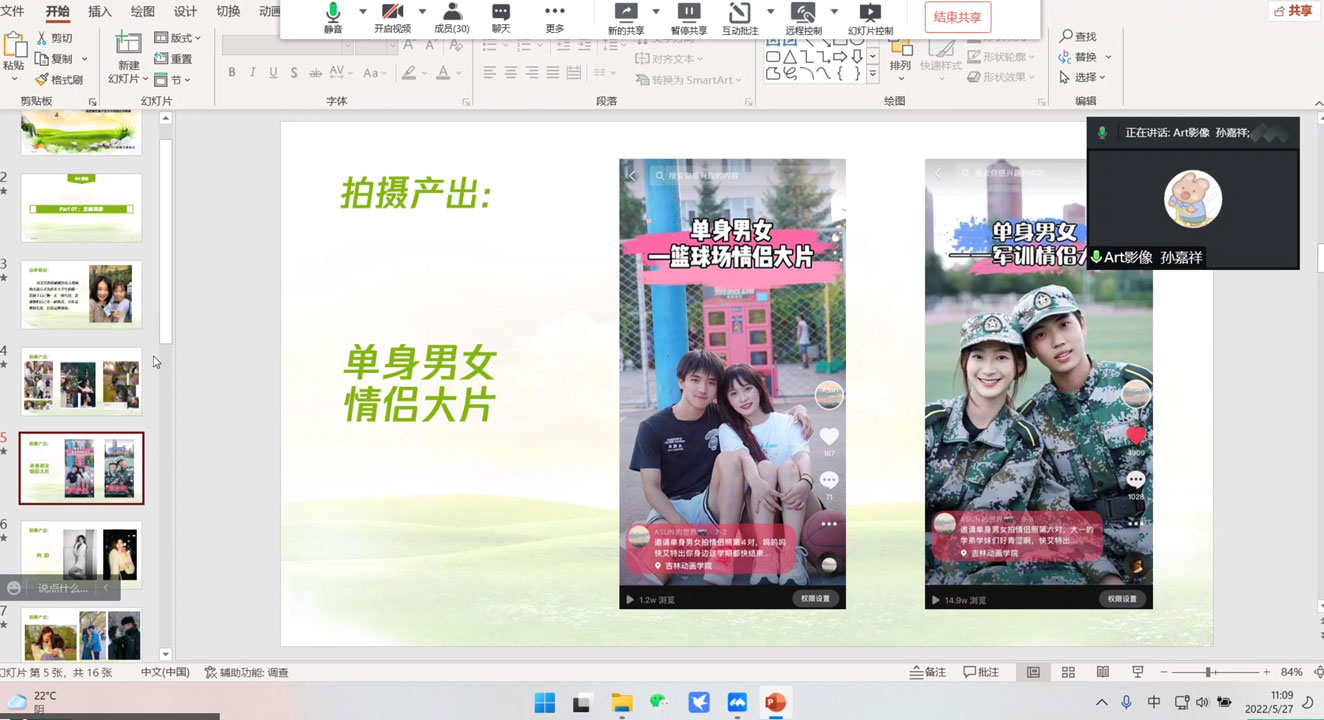1324x720 pixels.
Task: Open the chat (聊天) panel in meeting toolbar
Action: click(x=501, y=17)
